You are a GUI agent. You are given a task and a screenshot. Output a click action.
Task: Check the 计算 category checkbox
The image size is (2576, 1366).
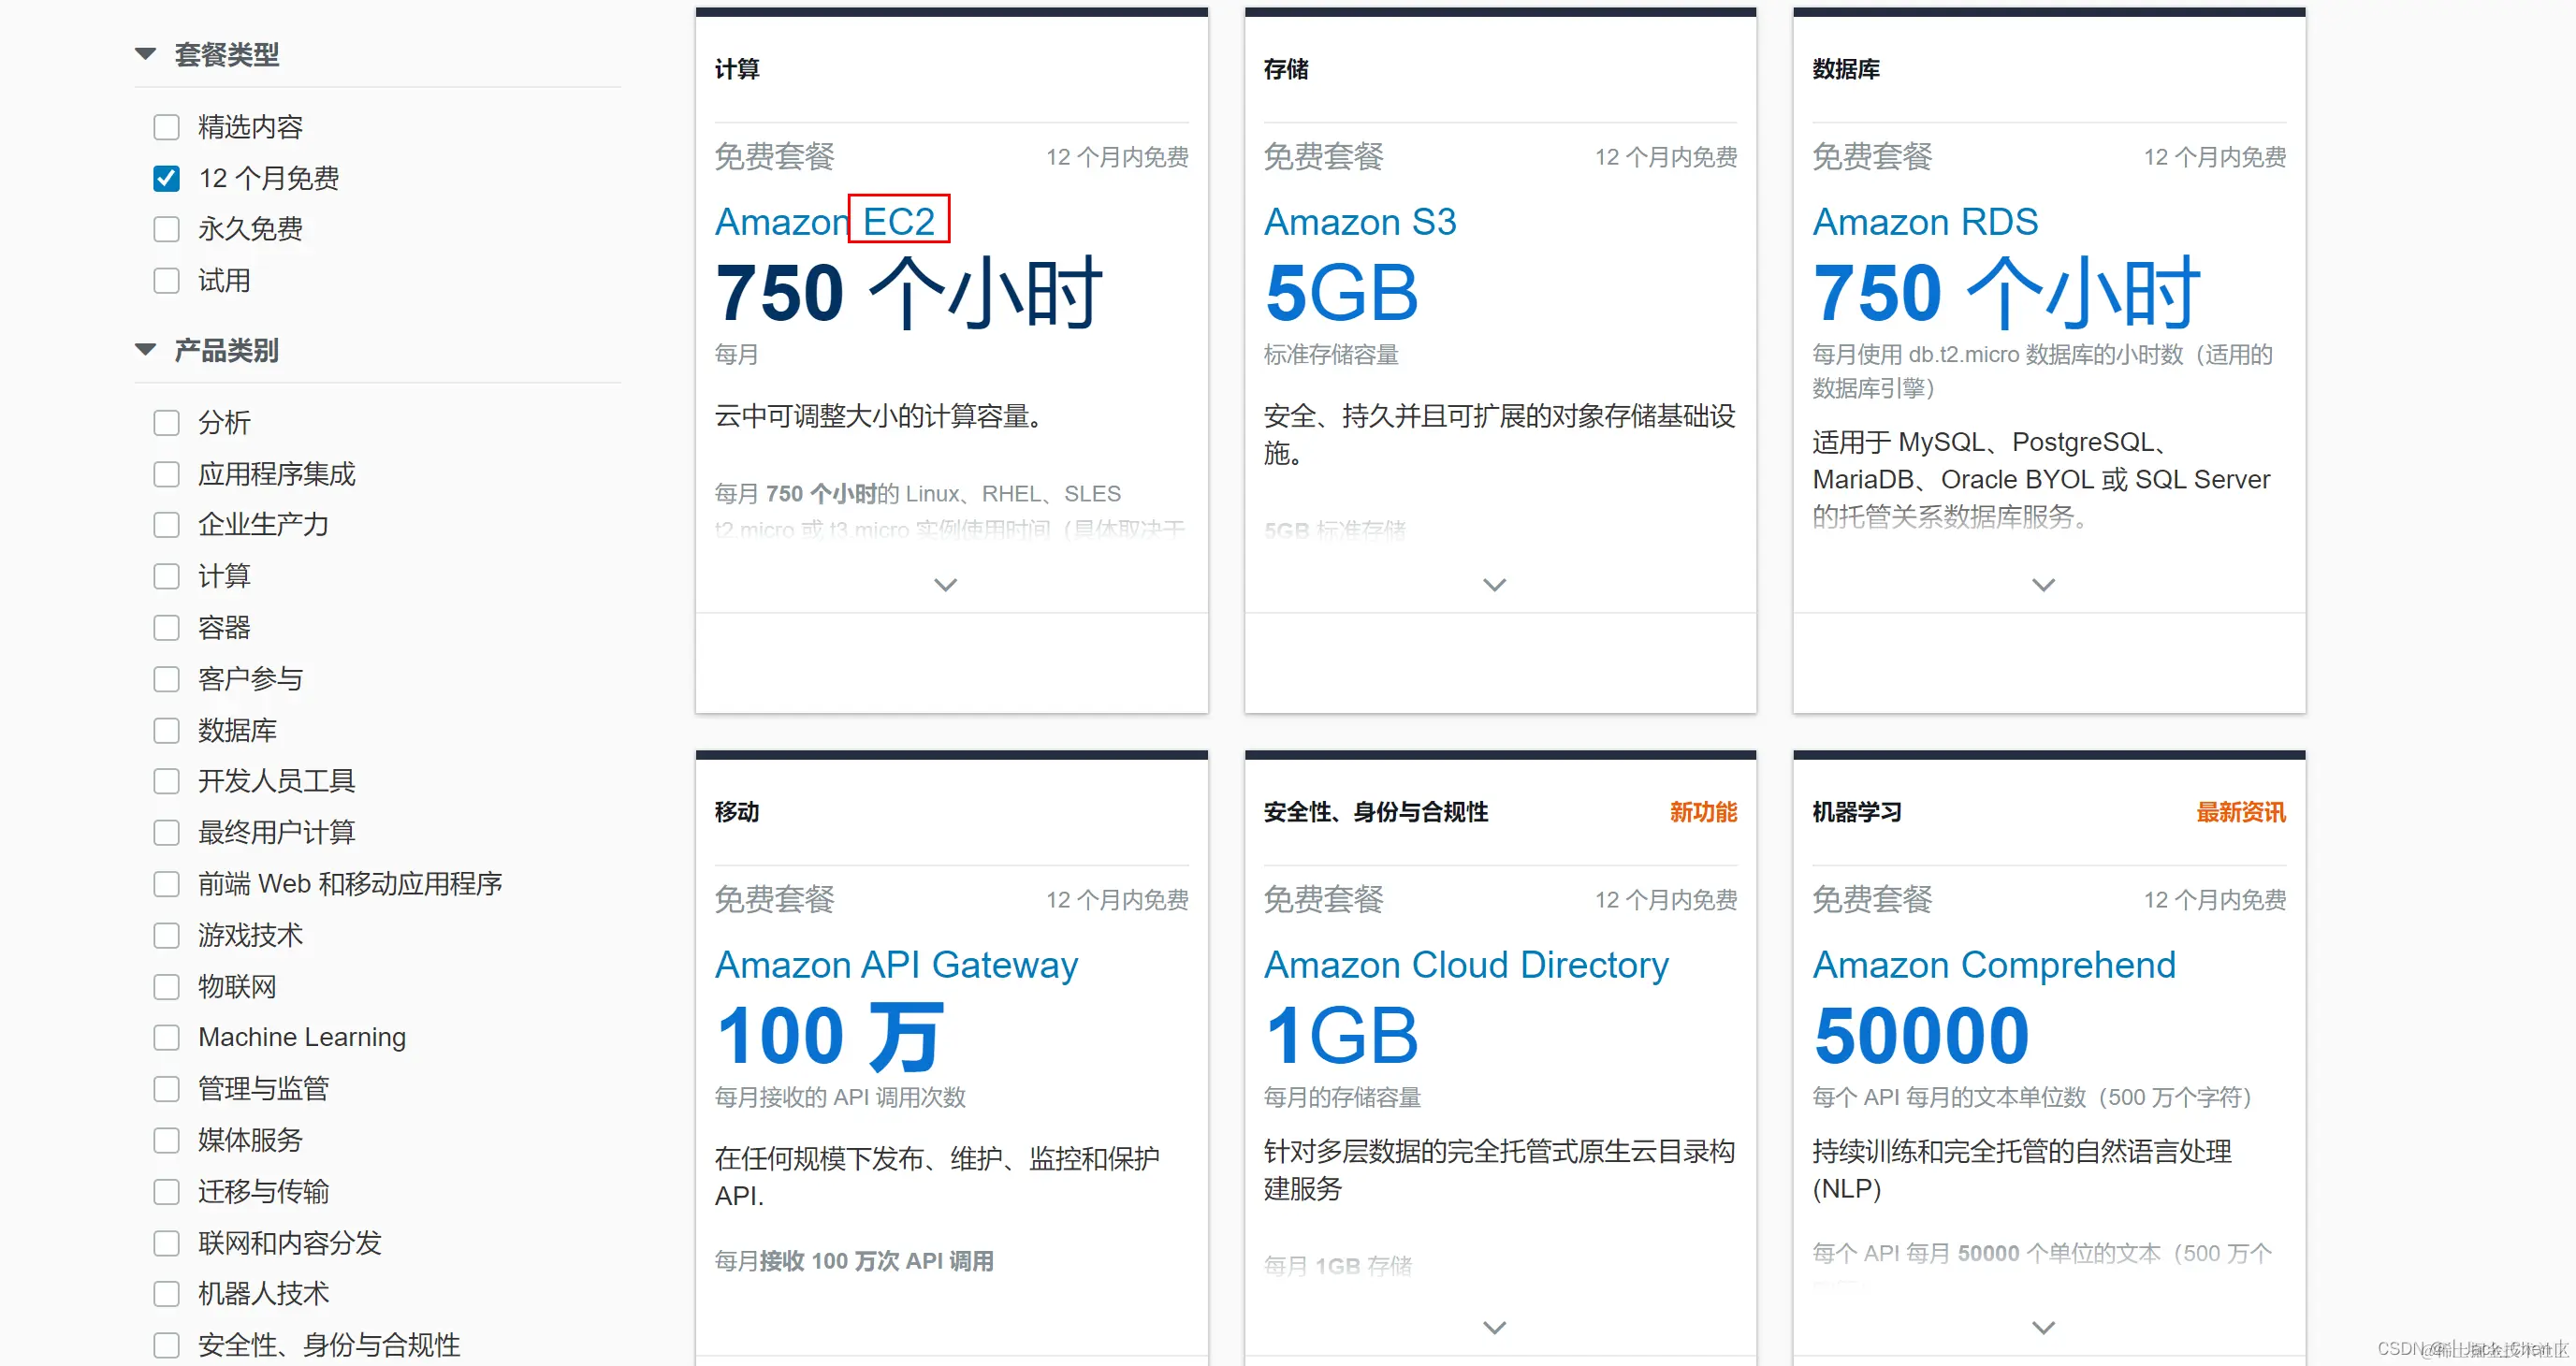point(166,576)
